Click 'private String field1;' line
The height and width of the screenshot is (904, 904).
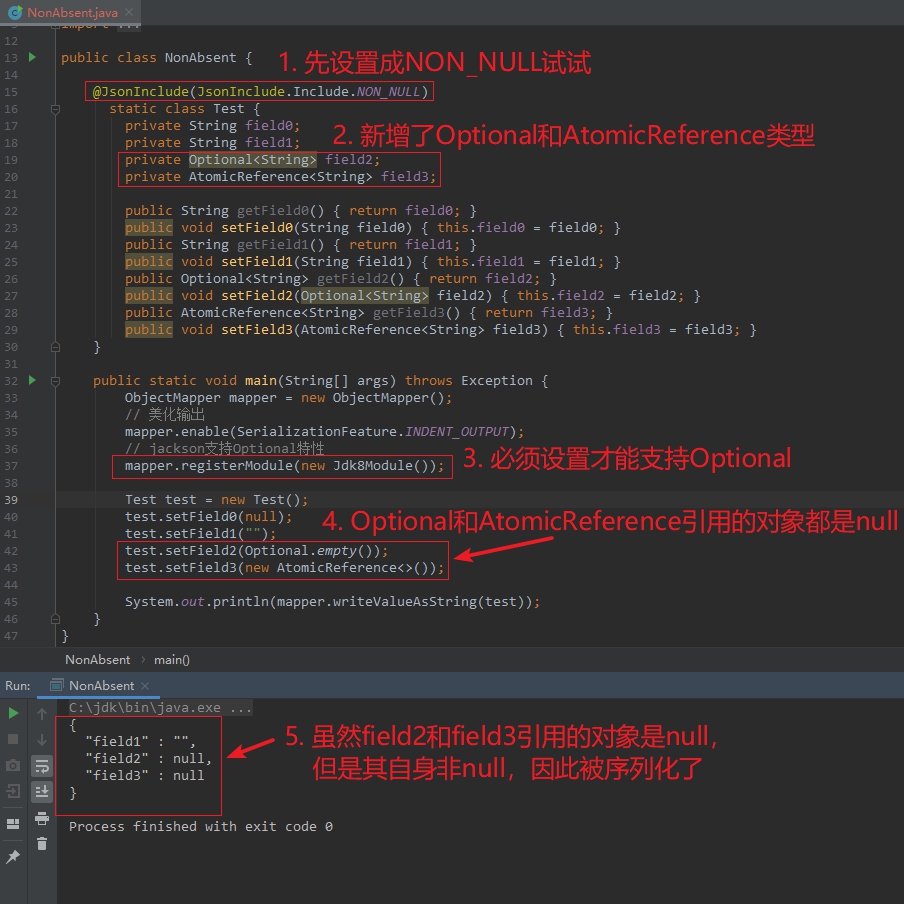click(212, 142)
